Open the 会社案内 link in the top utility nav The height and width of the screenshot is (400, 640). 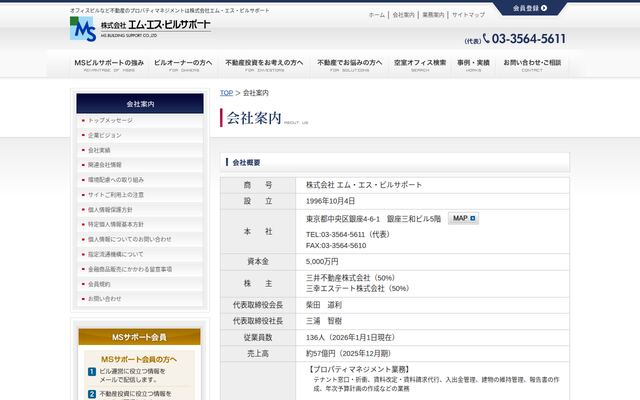(403, 15)
